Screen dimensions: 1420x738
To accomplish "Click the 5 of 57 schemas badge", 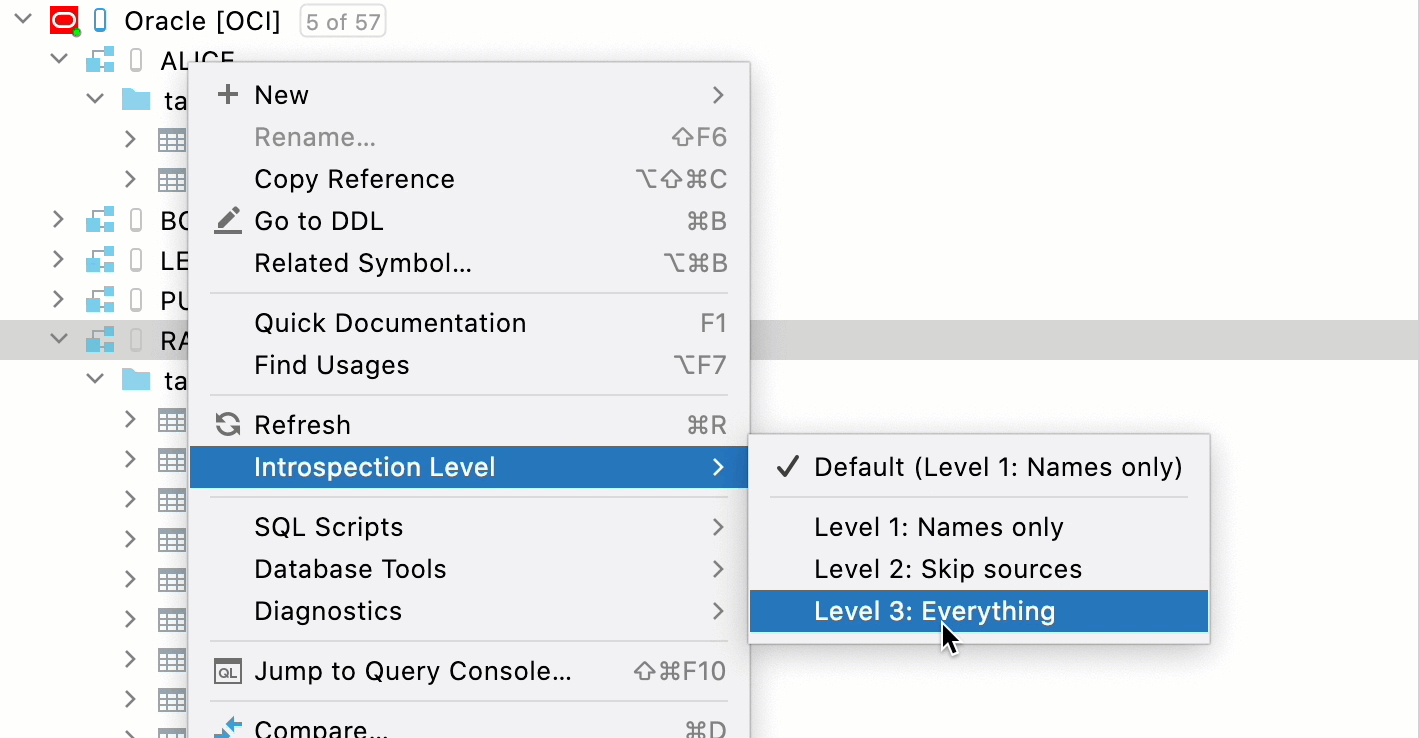I will (x=343, y=21).
